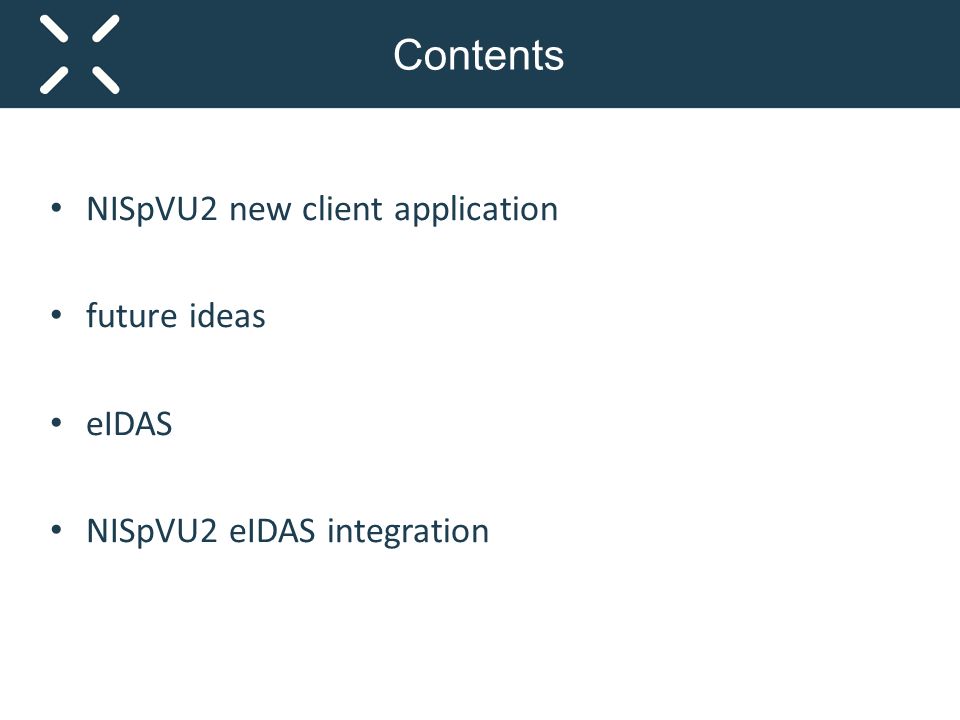Open the 'future ideas' item

click(x=176, y=316)
